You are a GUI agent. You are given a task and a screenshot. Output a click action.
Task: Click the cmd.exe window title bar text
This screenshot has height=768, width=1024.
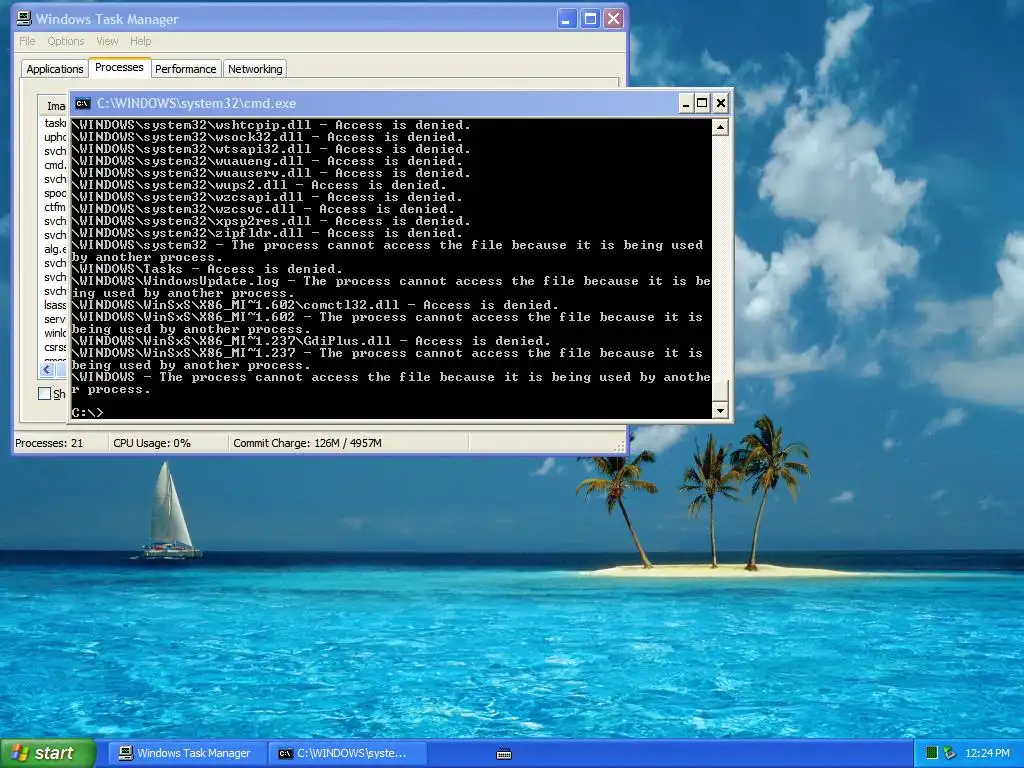pyautogui.click(x=196, y=103)
